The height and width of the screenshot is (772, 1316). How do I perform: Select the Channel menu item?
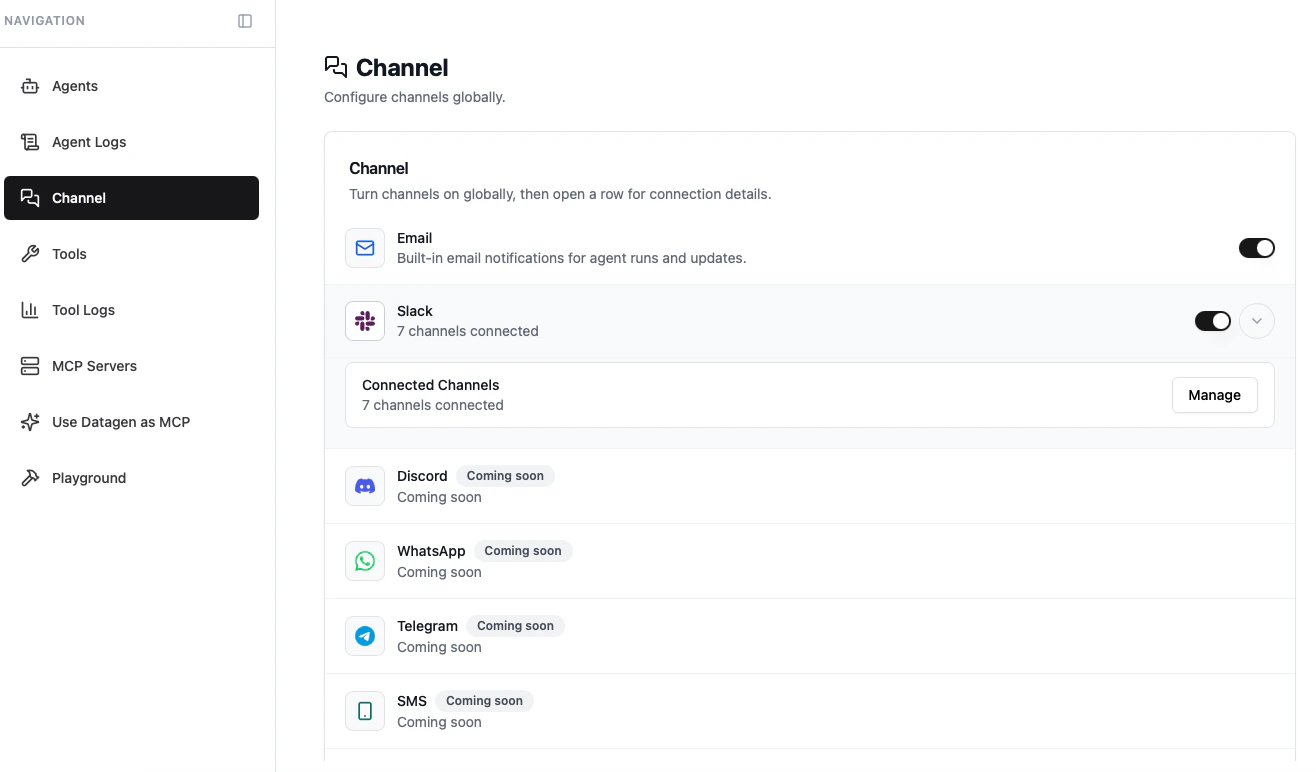tap(132, 198)
